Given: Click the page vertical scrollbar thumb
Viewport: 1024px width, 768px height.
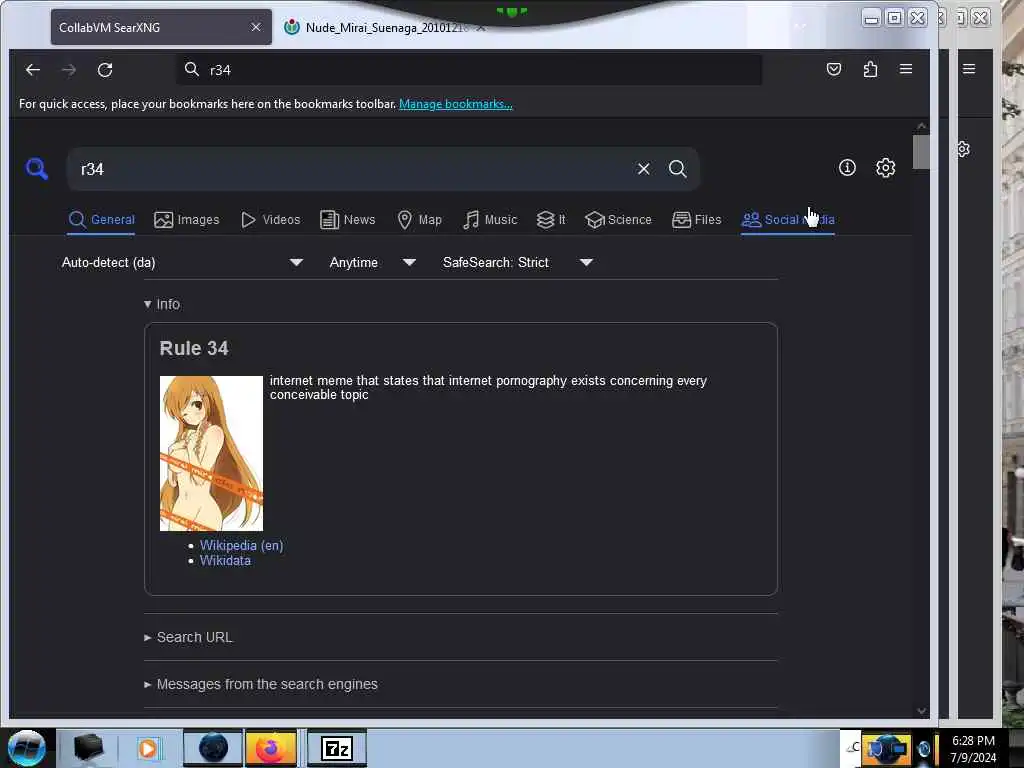Looking at the screenshot, I should point(921,152).
